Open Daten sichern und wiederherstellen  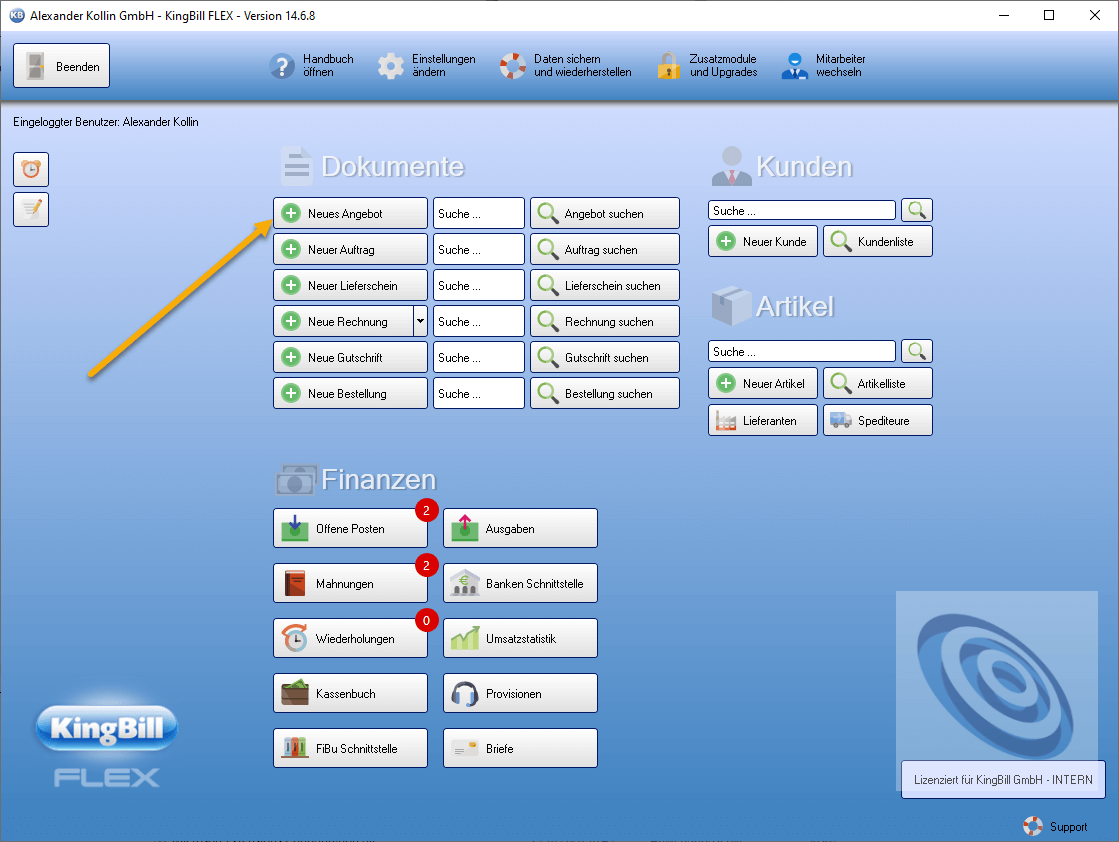[x=512, y=66]
